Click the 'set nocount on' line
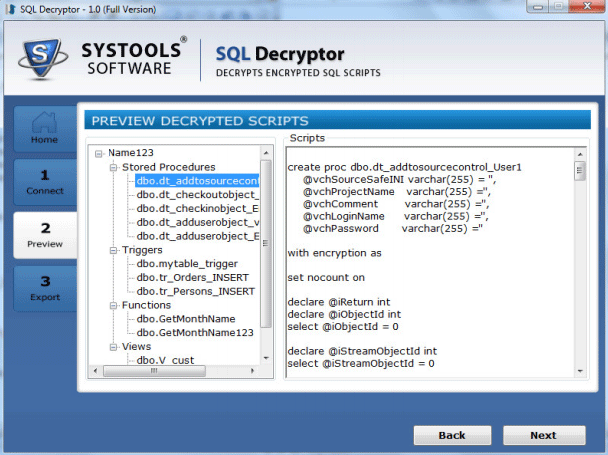This screenshot has width=608, height=455. coord(326,278)
